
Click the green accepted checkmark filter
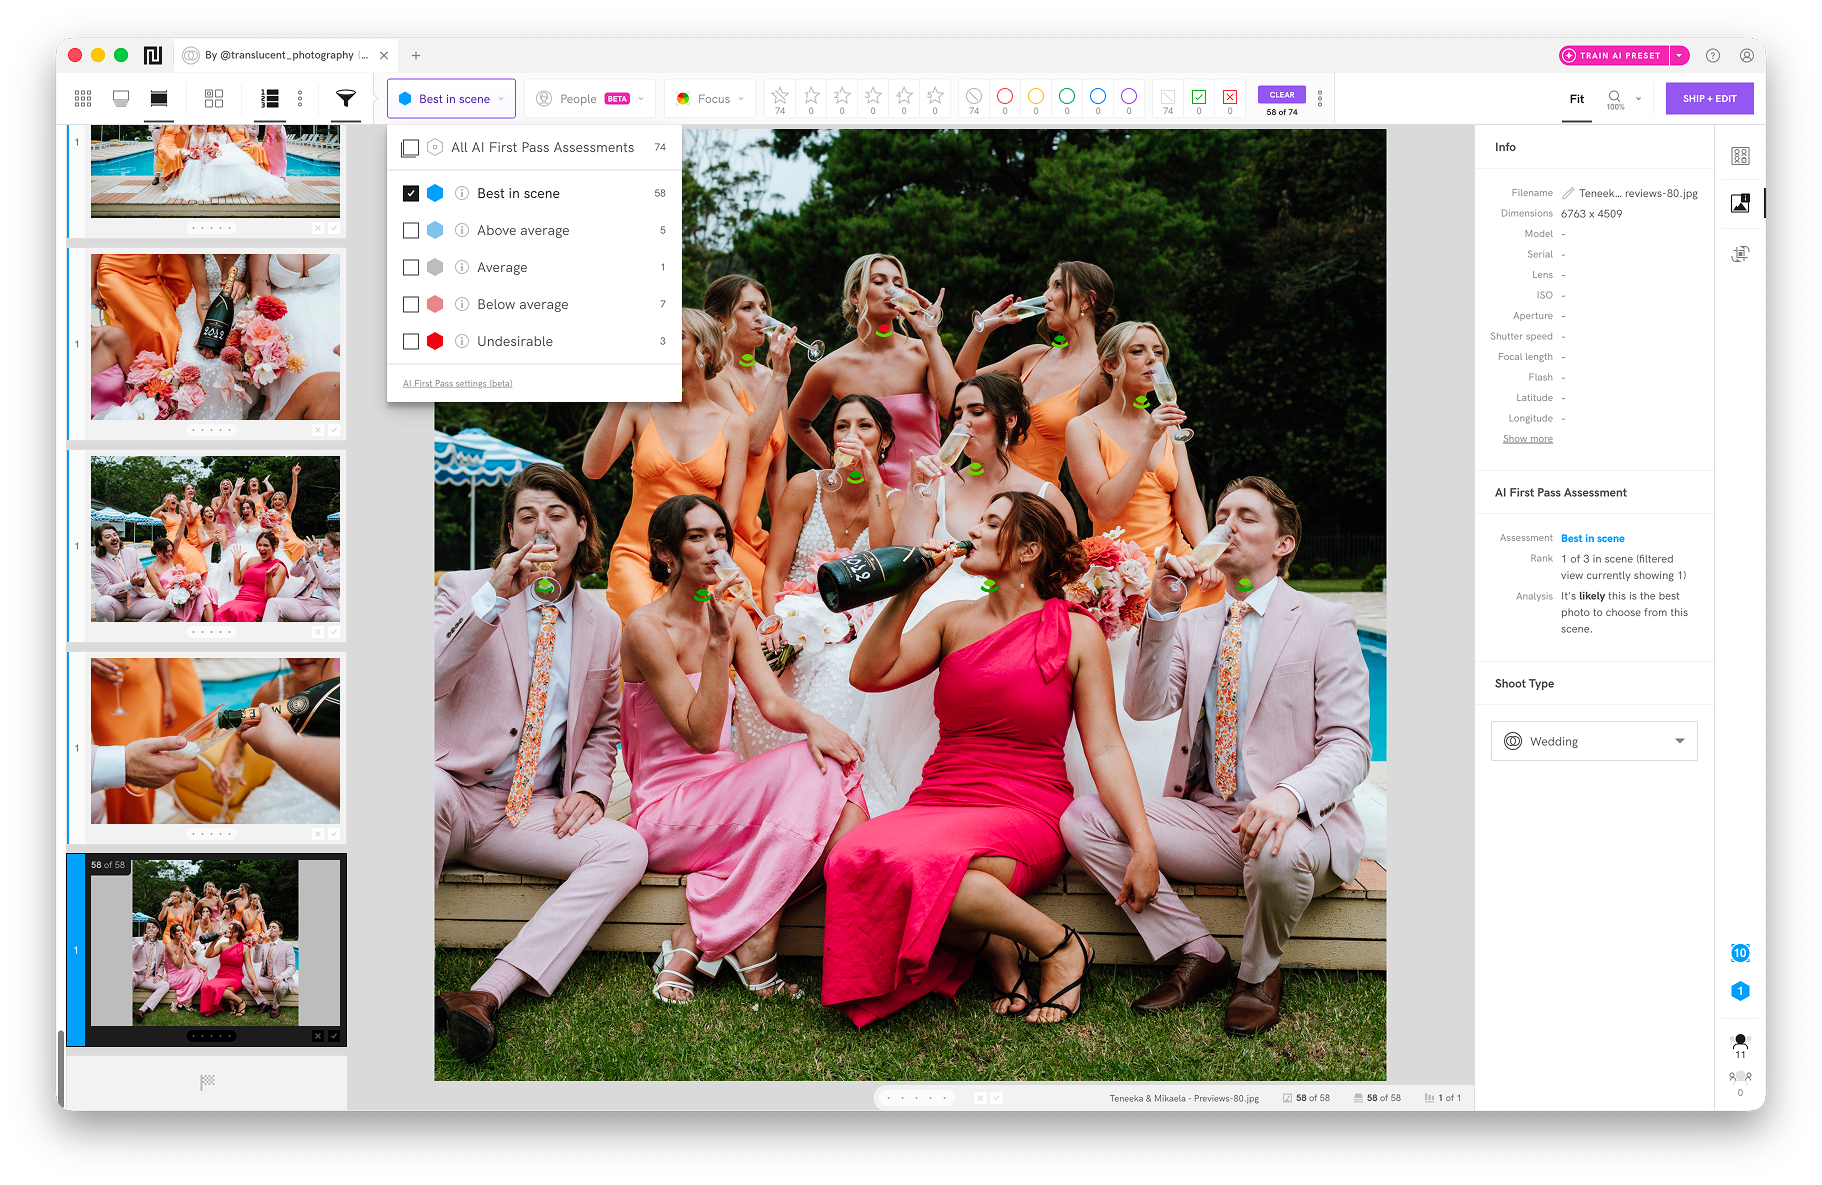coord(1199,97)
